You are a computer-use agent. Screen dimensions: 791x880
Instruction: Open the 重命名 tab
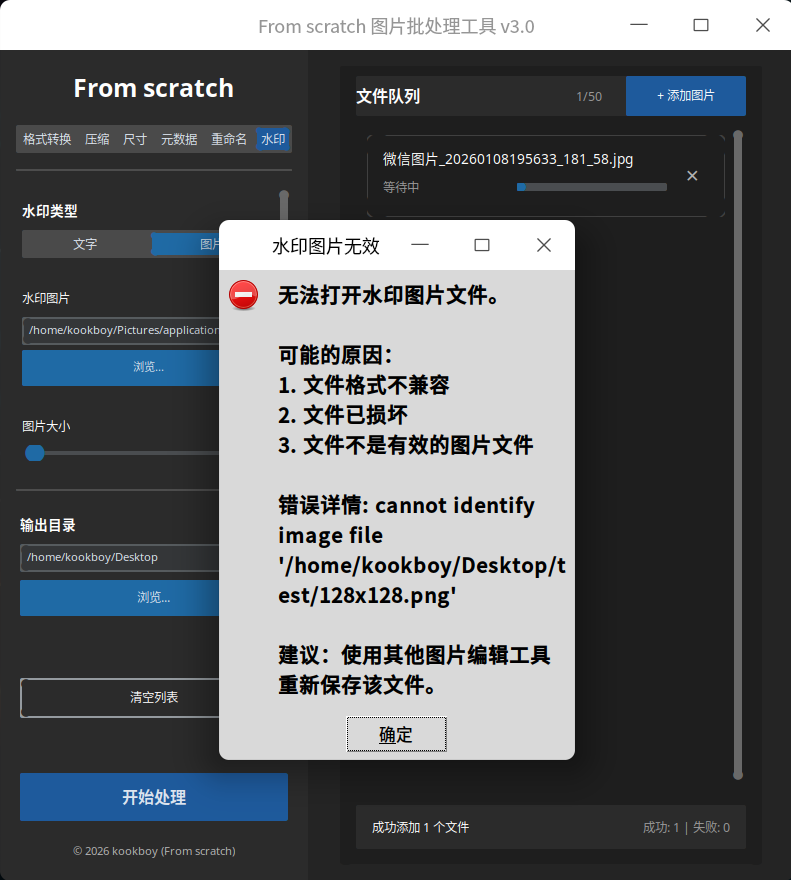pyautogui.click(x=229, y=139)
